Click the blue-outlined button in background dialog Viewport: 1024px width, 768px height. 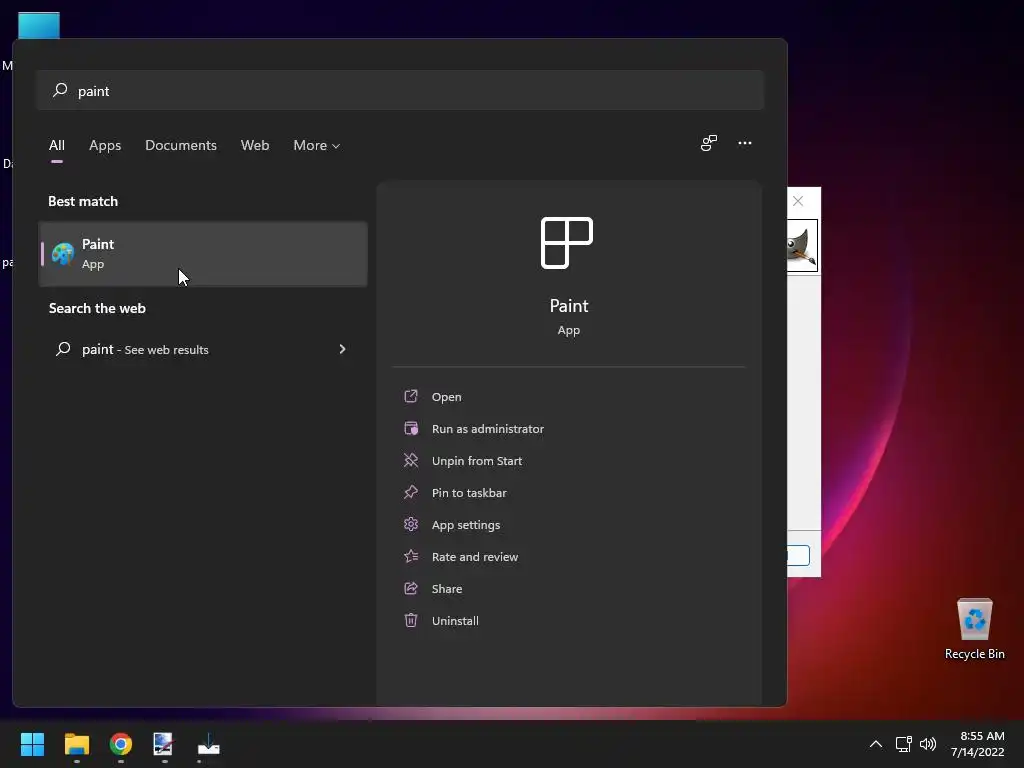click(x=799, y=556)
